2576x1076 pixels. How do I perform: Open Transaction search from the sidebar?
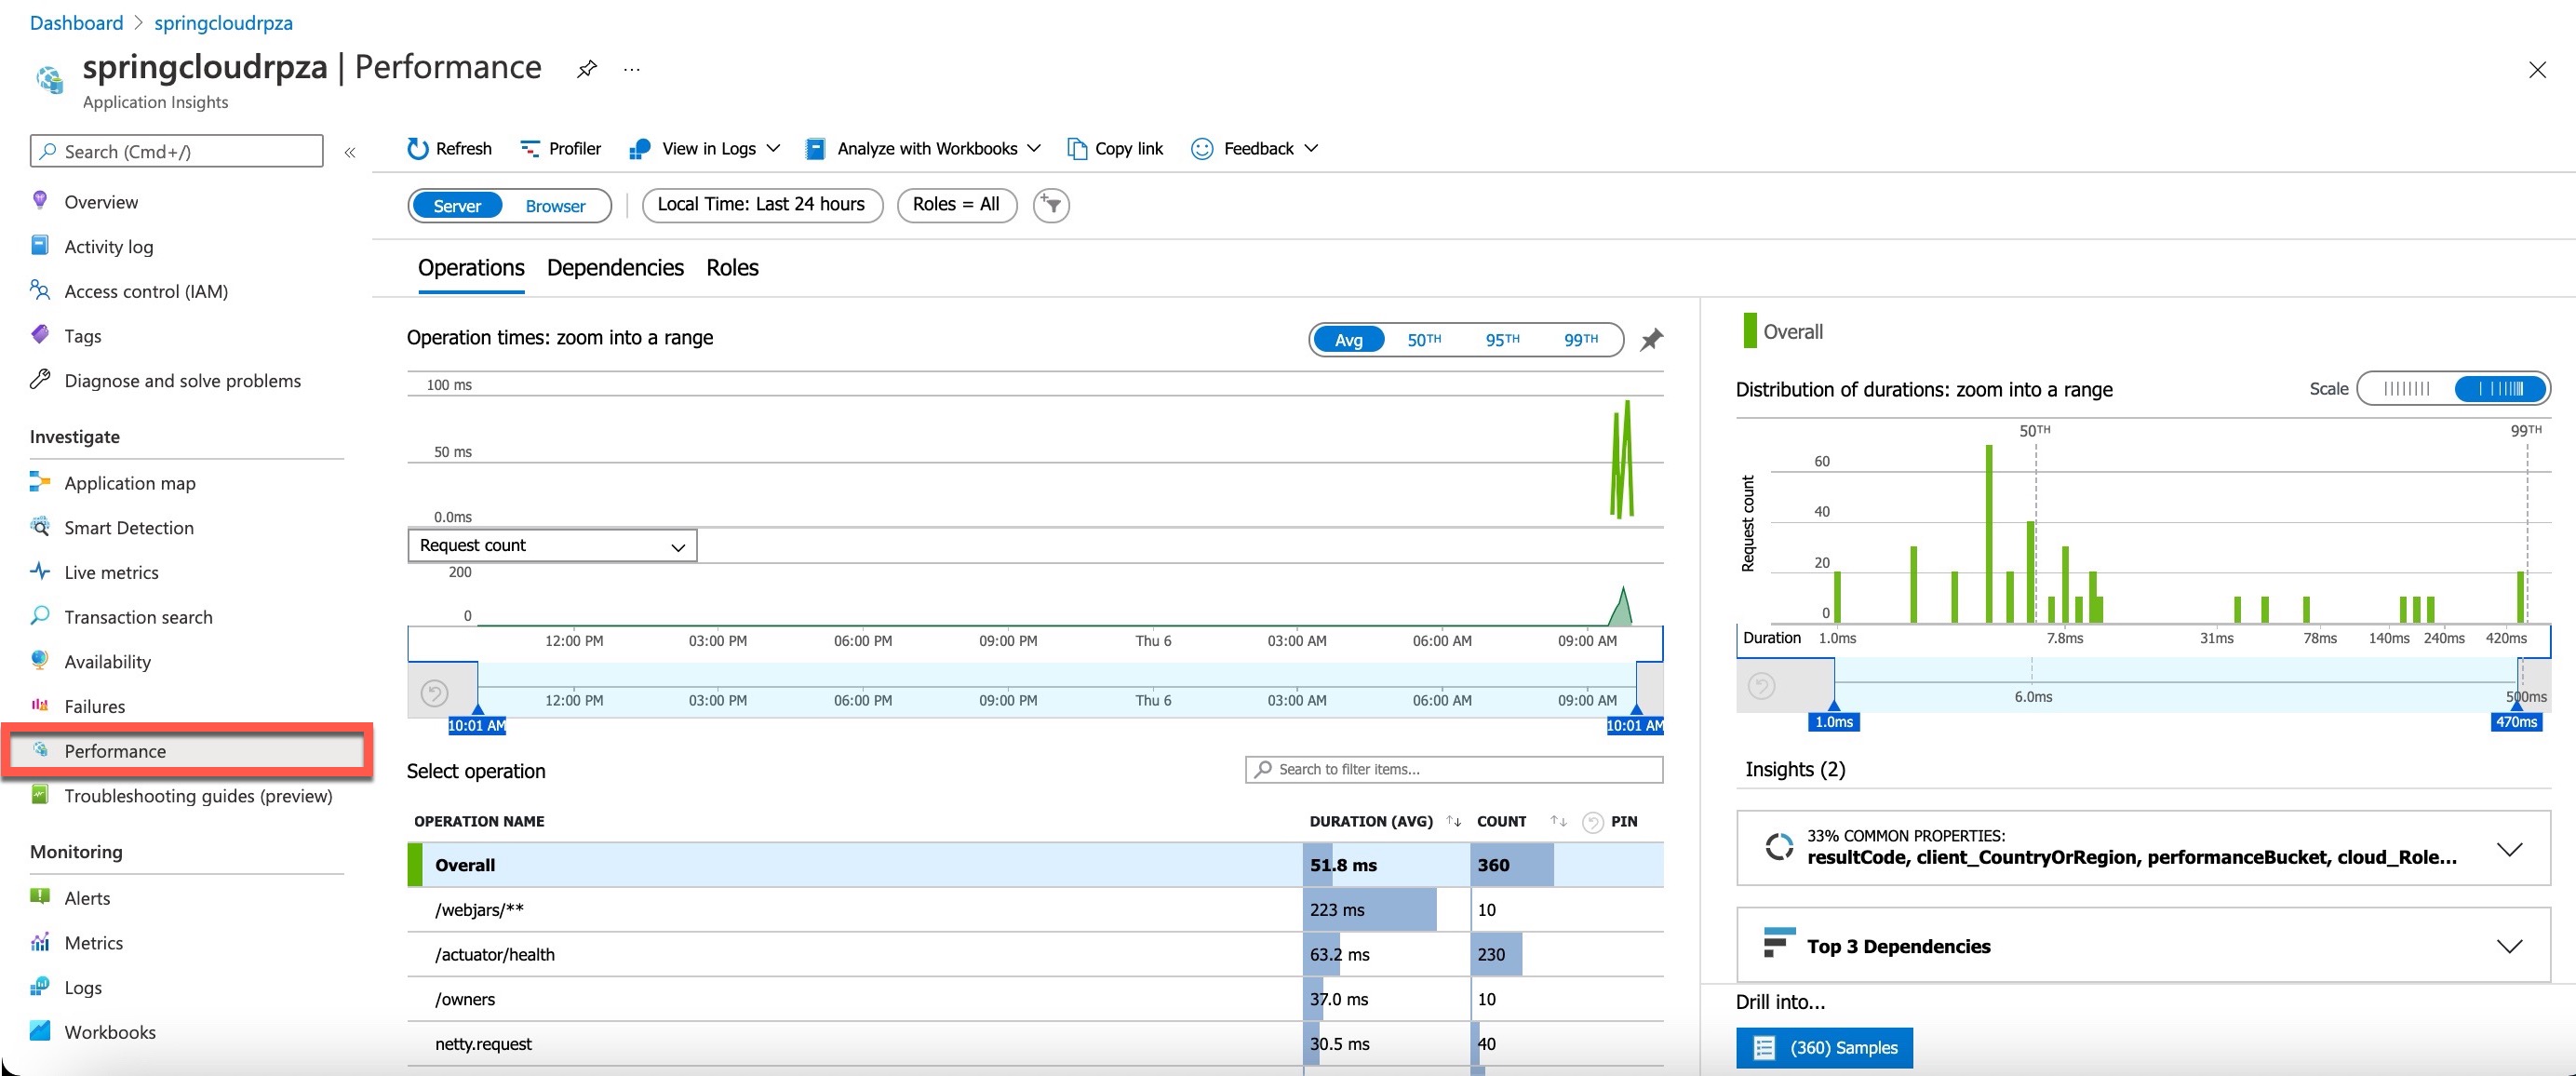(x=137, y=616)
